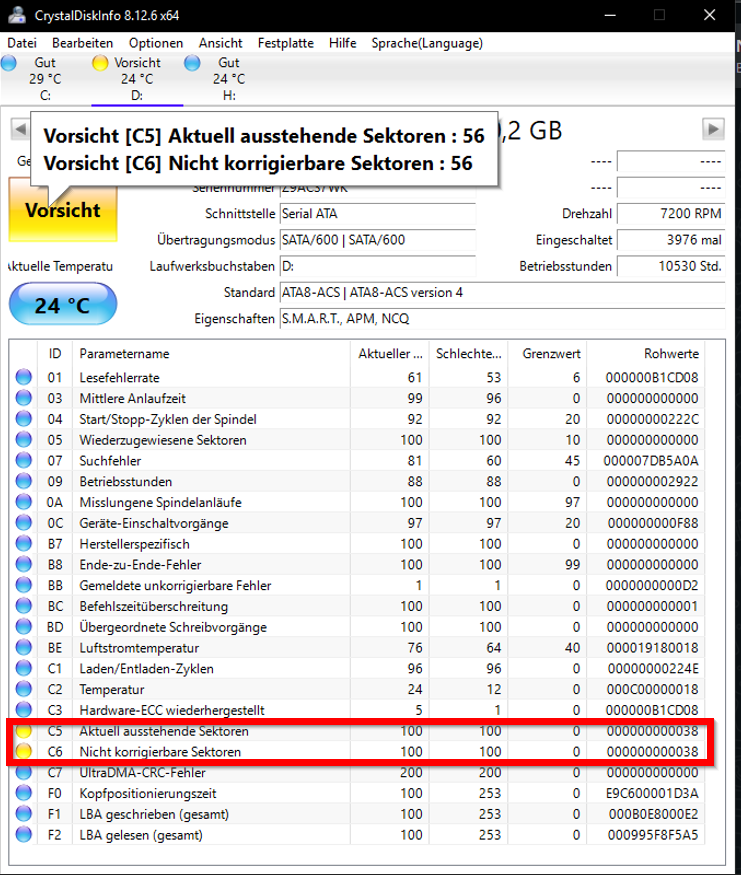Screen dimensions: 741x875
Task: Click the status icon of Kopfpositionierungszeit row
Action: pyautogui.click(x=23, y=793)
